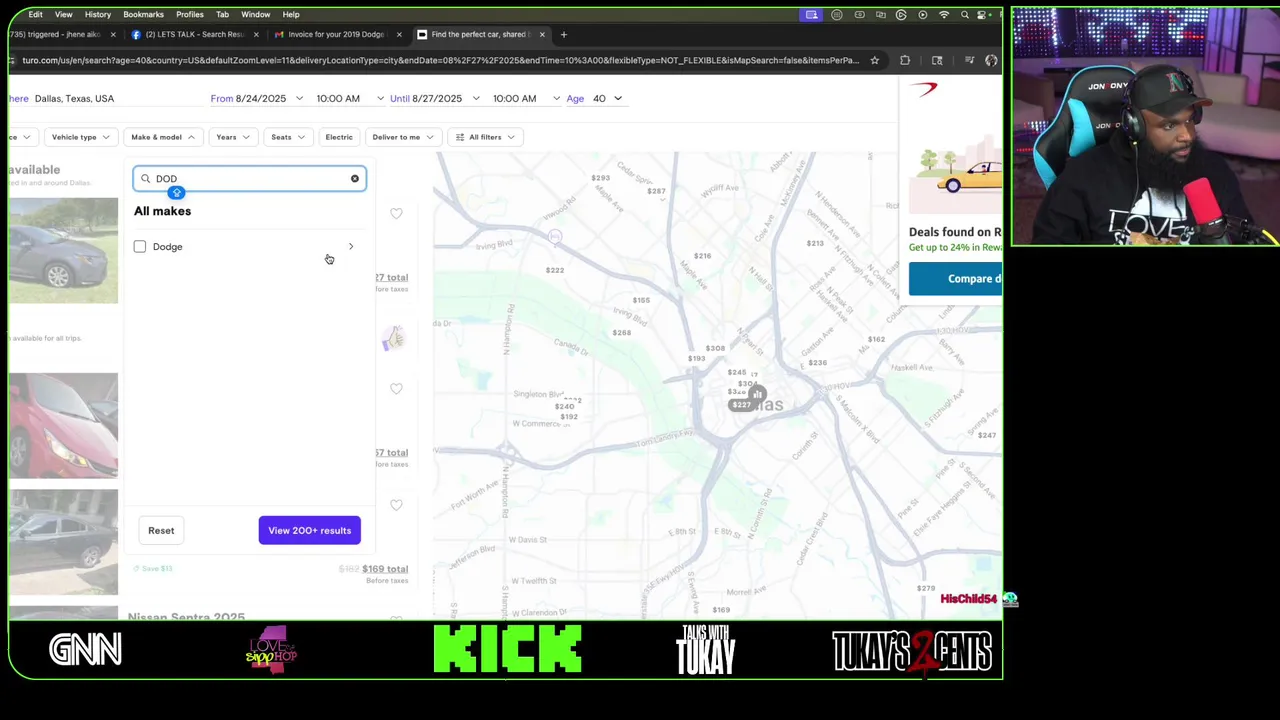The width and height of the screenshot is (1280, 720).
Task: Expand Dodge models with the right chevron
Action: (350, 246)
